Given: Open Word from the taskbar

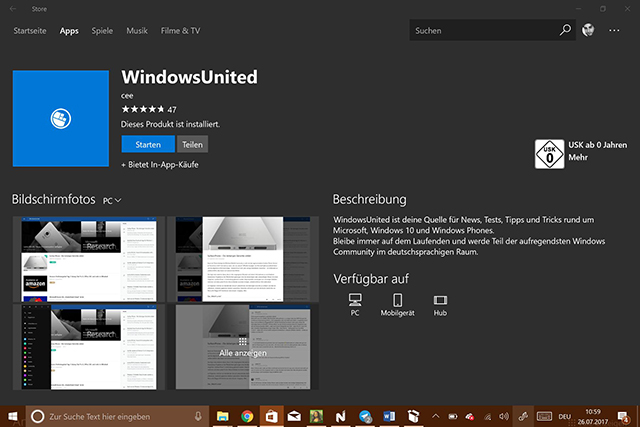Looking at the screenshot, I should pos(389,416).
